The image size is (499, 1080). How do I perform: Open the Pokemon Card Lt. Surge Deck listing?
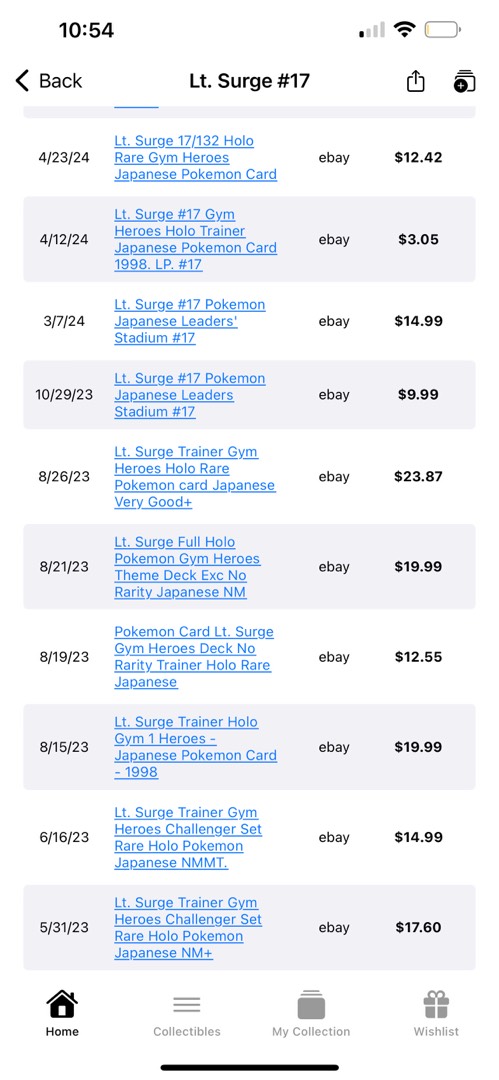click(x=194, y=657)
